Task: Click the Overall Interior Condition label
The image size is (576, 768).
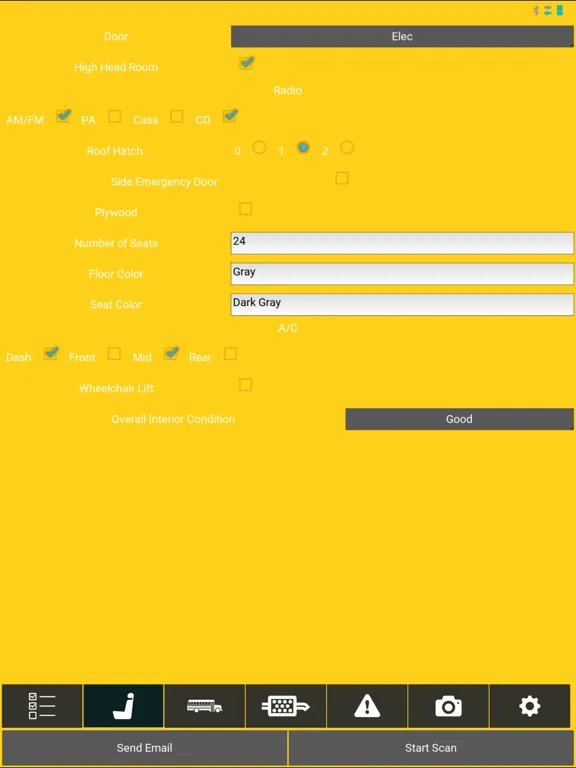Action: (173, 419)
